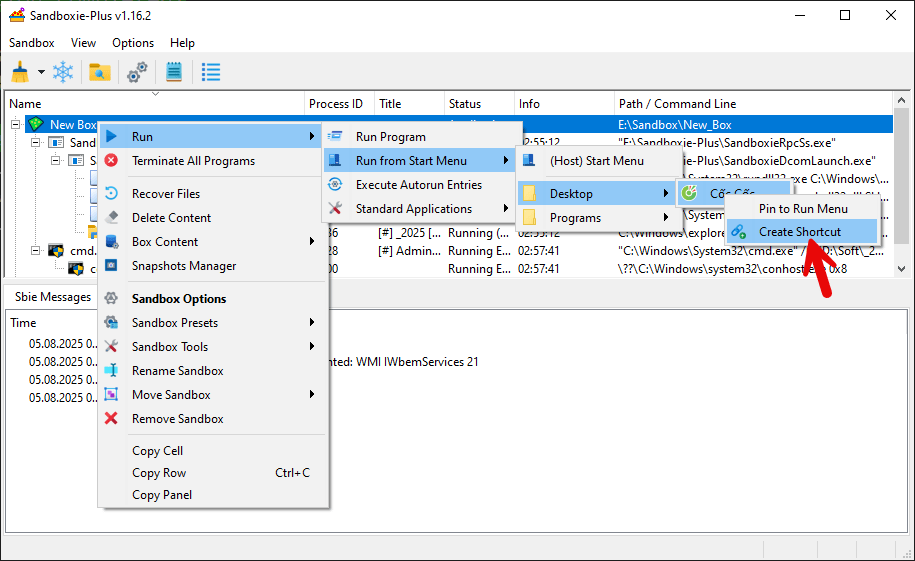This screenshot has width=915, height=561.
Task: Open Sandbox Options
Action: (210, 298)
